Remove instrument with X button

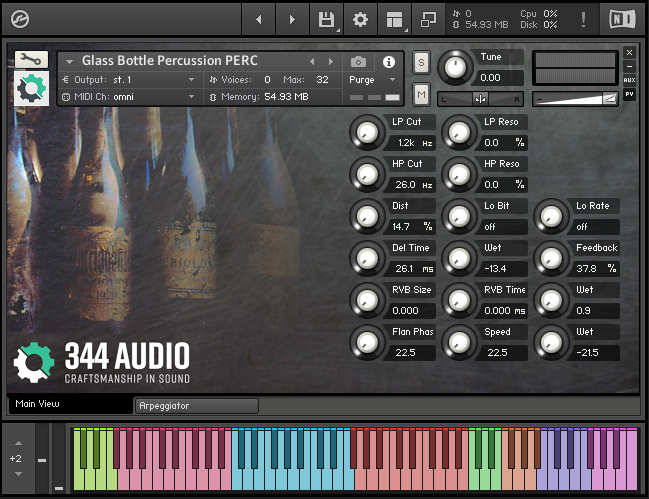pyautogui.click(x=629, y=53)
